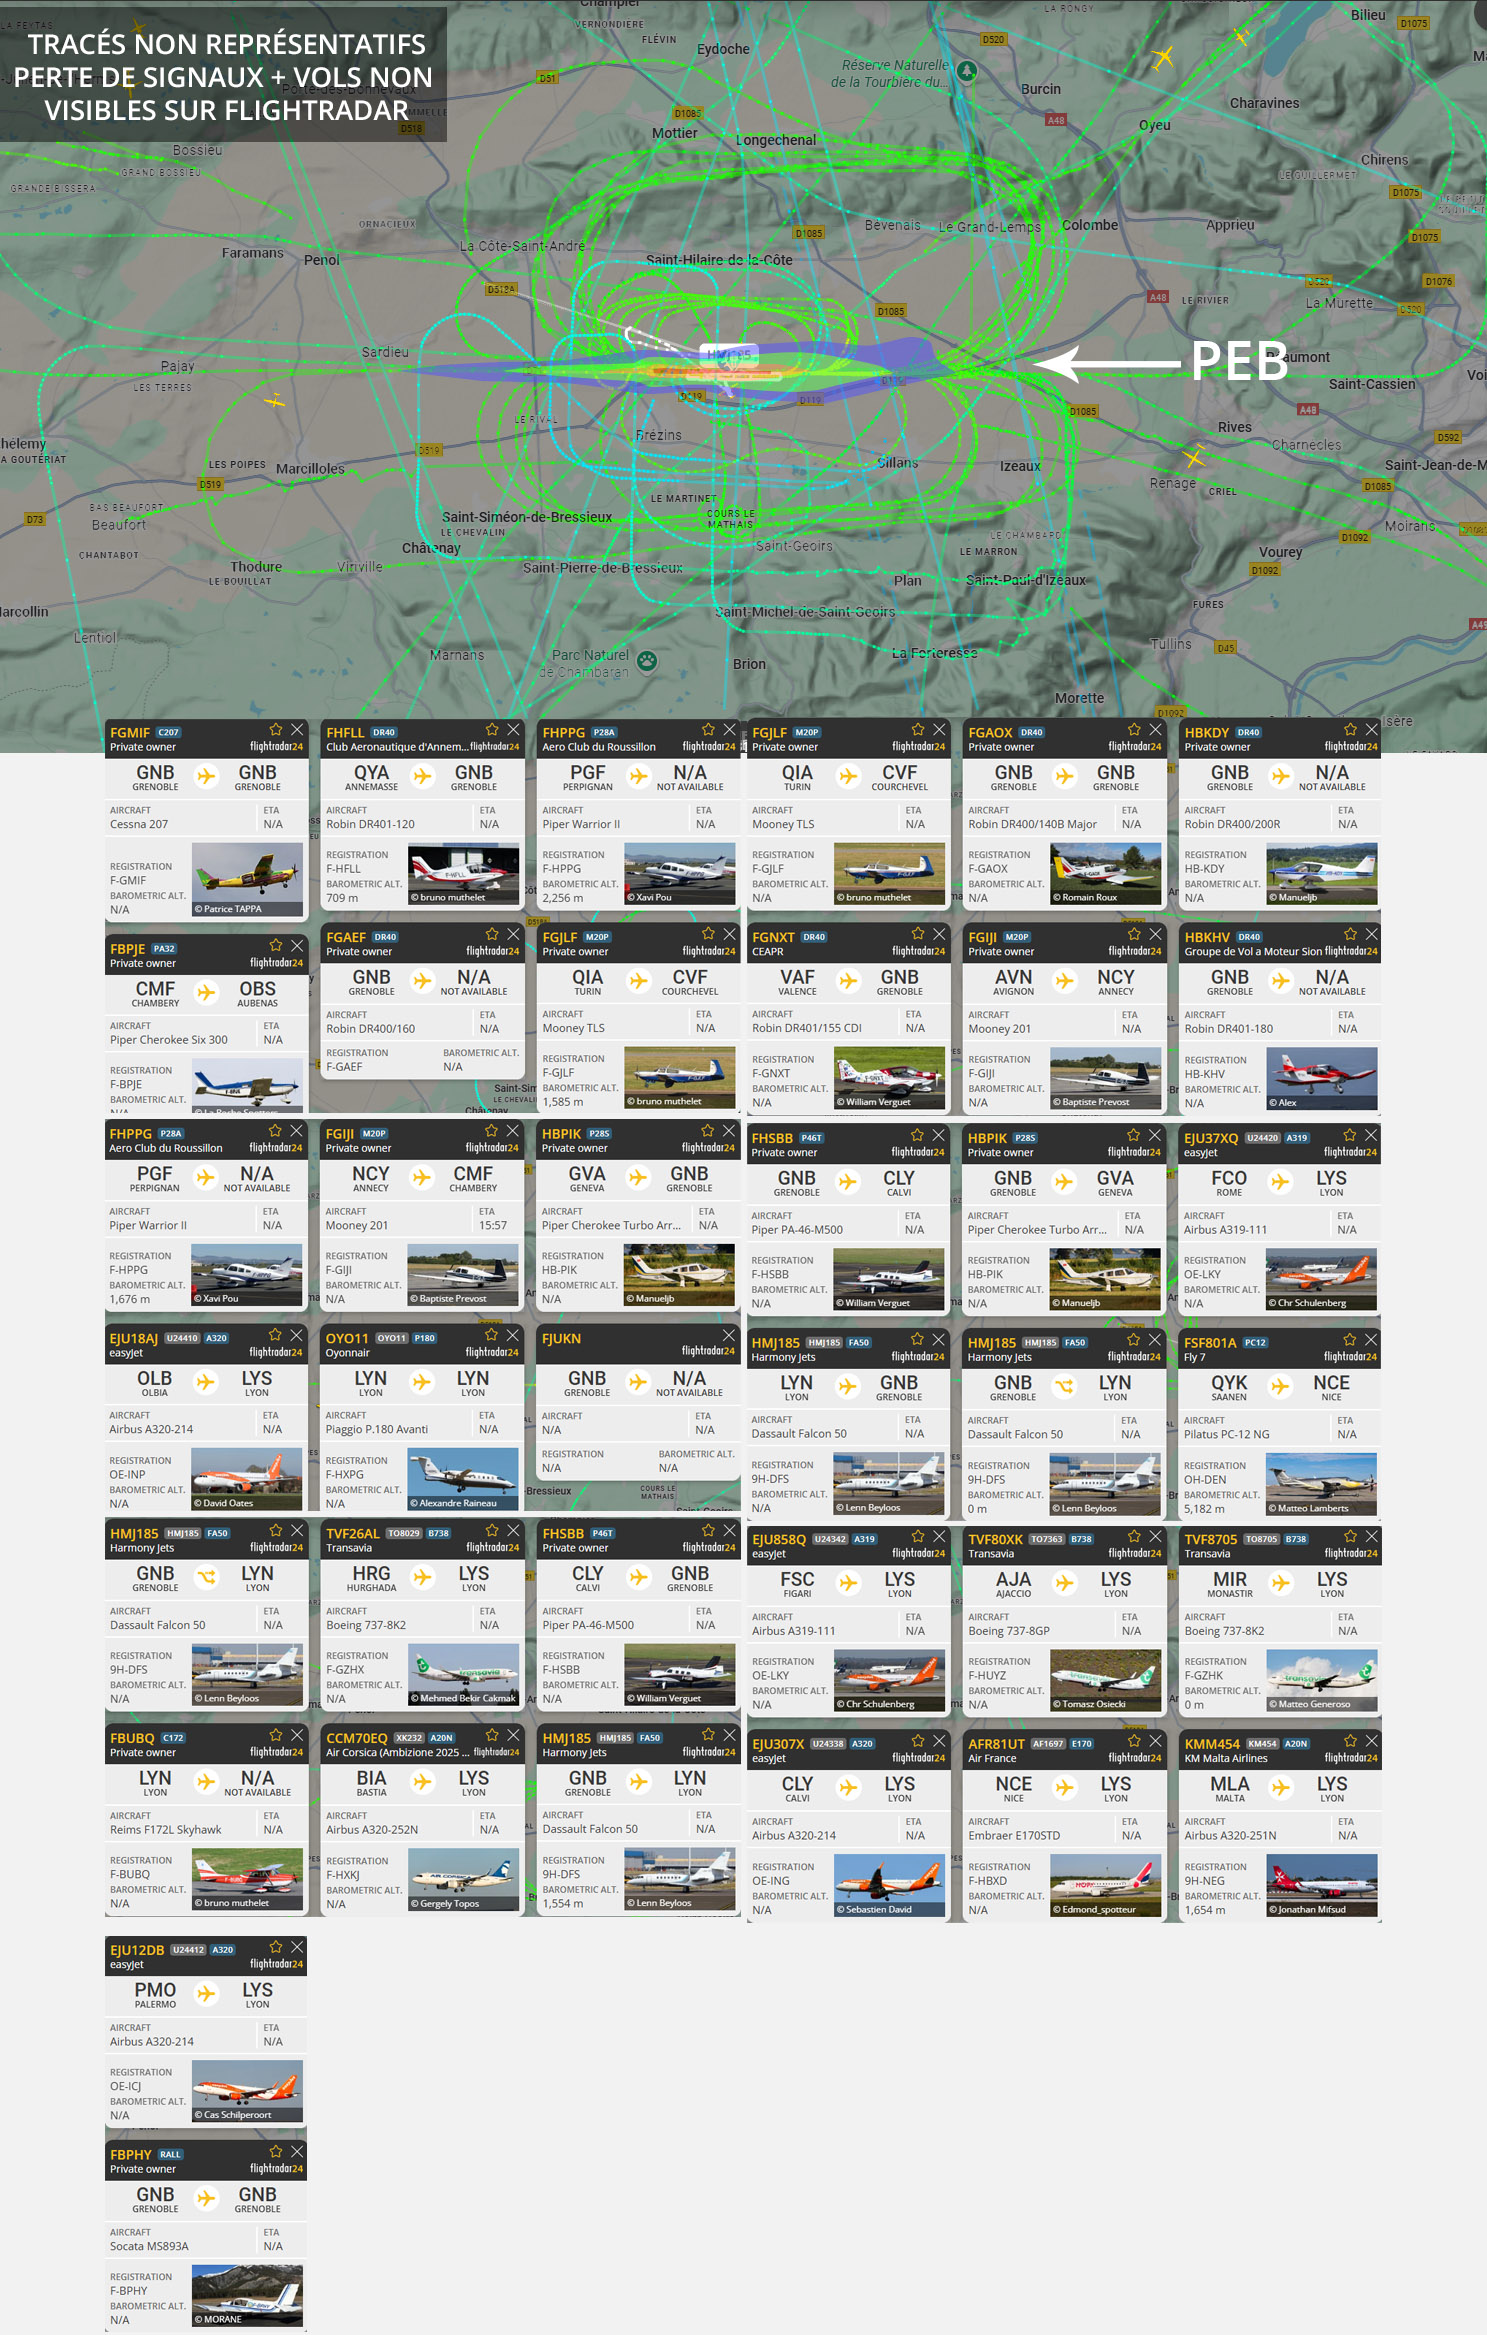Select the yellow aircraft icon near Renage
Screen dimensions: 1487x2335
pos(1193,458)
